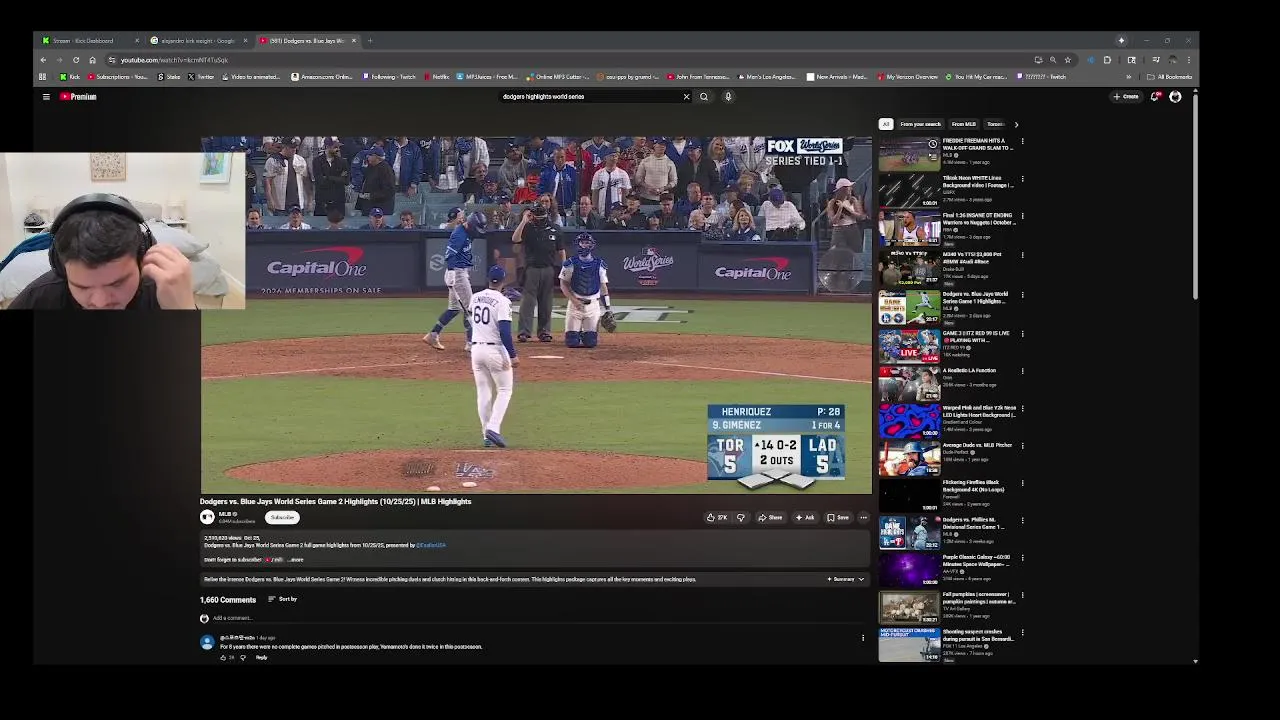Run search with the magnifier button
1280x720 pixels.
[704, 97]
